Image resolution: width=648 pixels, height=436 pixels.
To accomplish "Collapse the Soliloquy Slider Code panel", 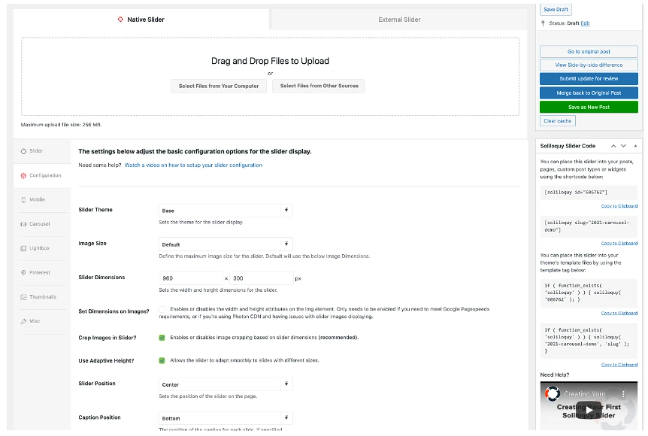I will (x=635, y=146).
